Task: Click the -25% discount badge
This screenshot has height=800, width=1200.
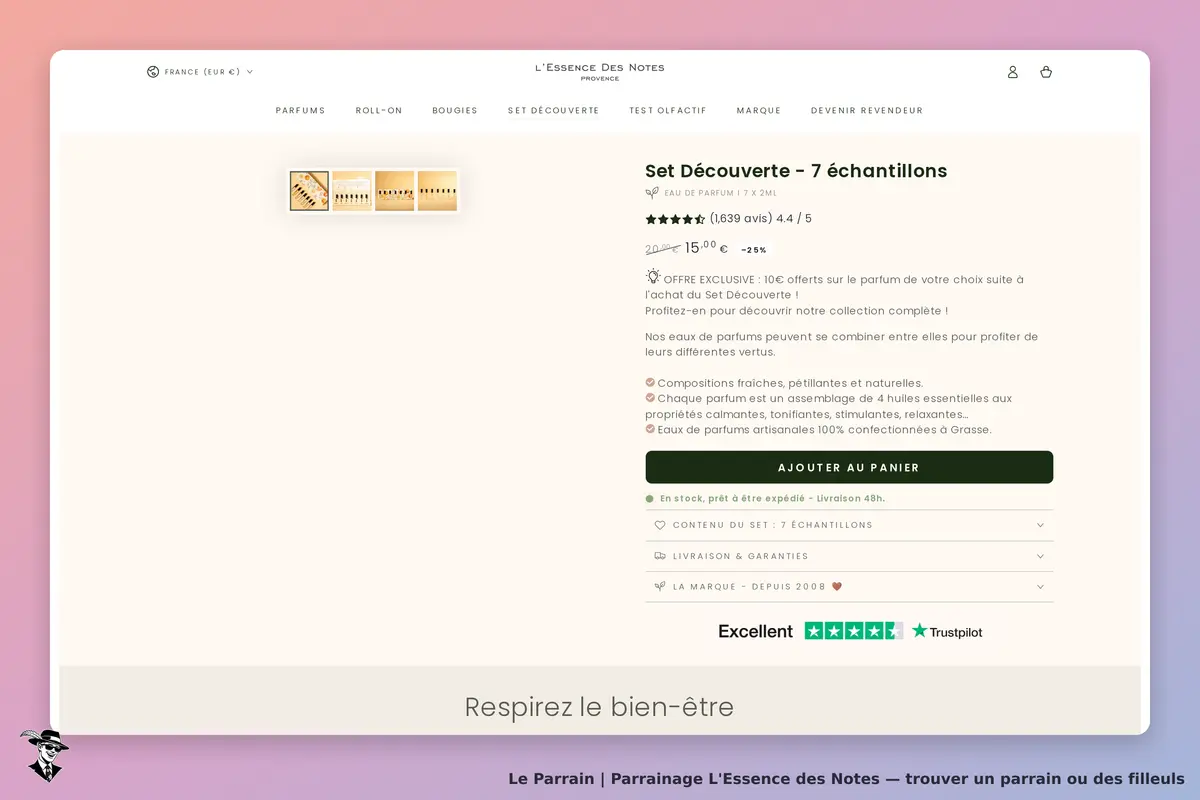Action: (x=754, y=250)
